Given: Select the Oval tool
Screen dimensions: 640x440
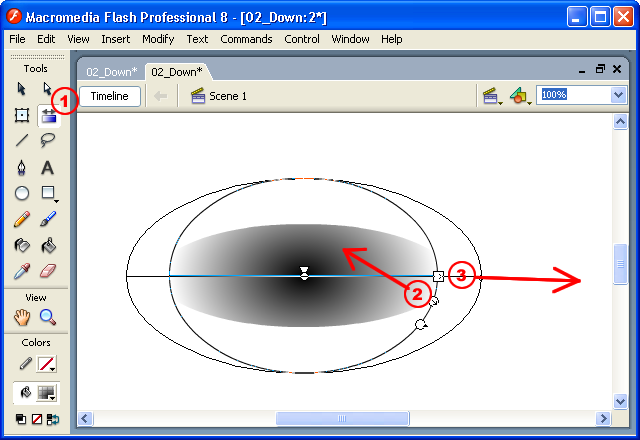Looking at the screenshot, I should pyautogui.click(x=22, y=193).
